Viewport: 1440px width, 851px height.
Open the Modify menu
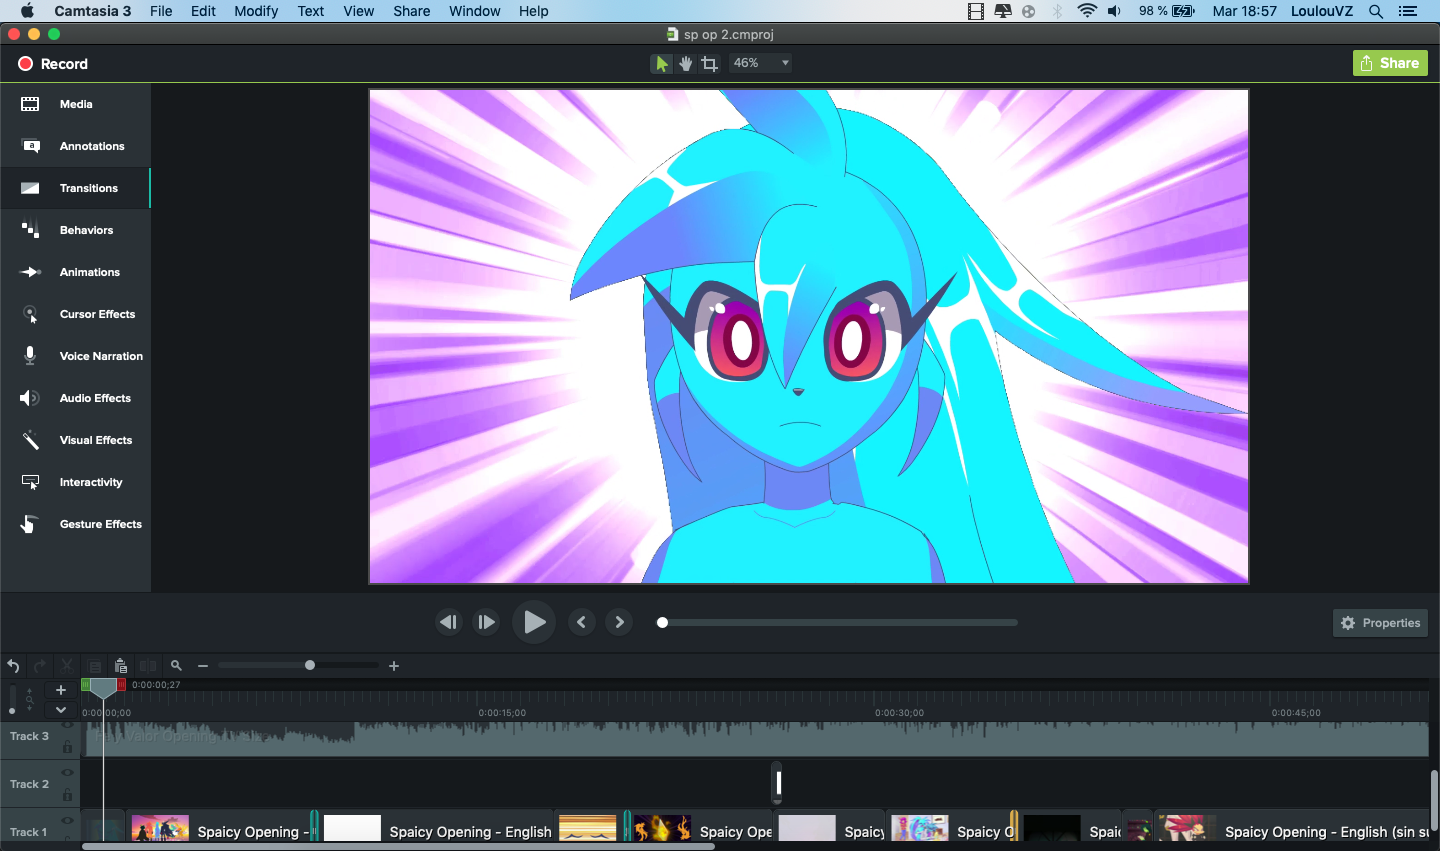pyautogui.click(x=256, y=11)
